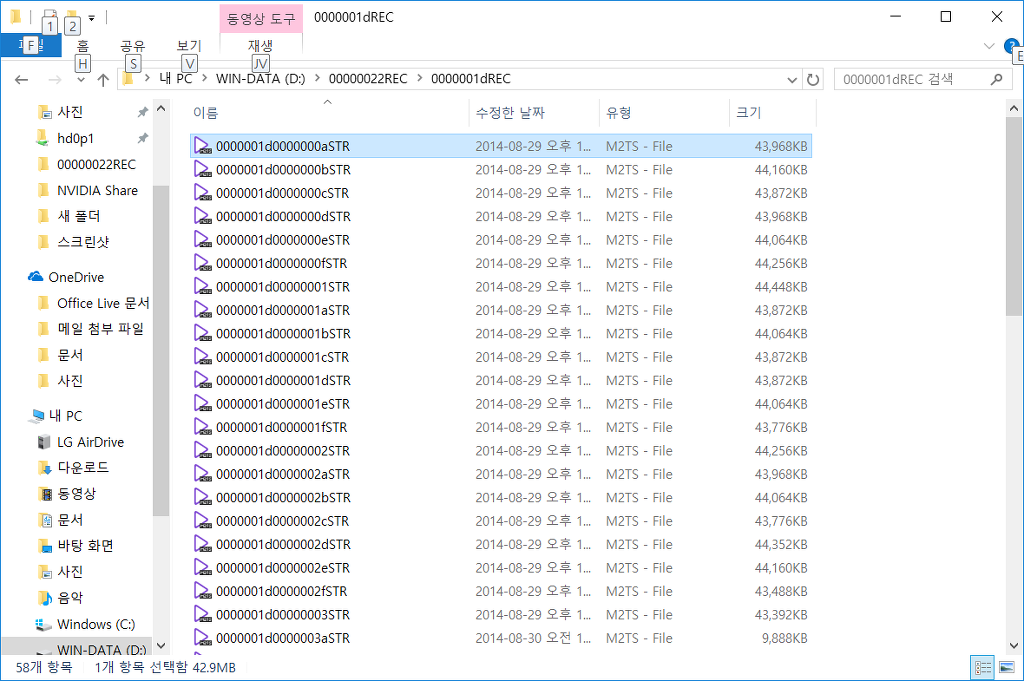Image resolution: width=1024 pixels, height=681 pixels.
Task: Select file icon of 0000001d0000003aSTR
Action: point(202,638)
